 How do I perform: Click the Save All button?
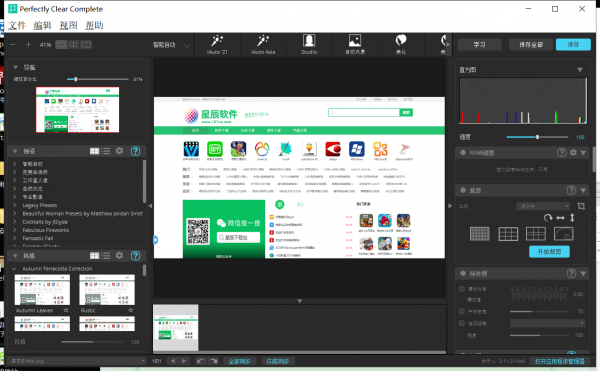point(531,45)
